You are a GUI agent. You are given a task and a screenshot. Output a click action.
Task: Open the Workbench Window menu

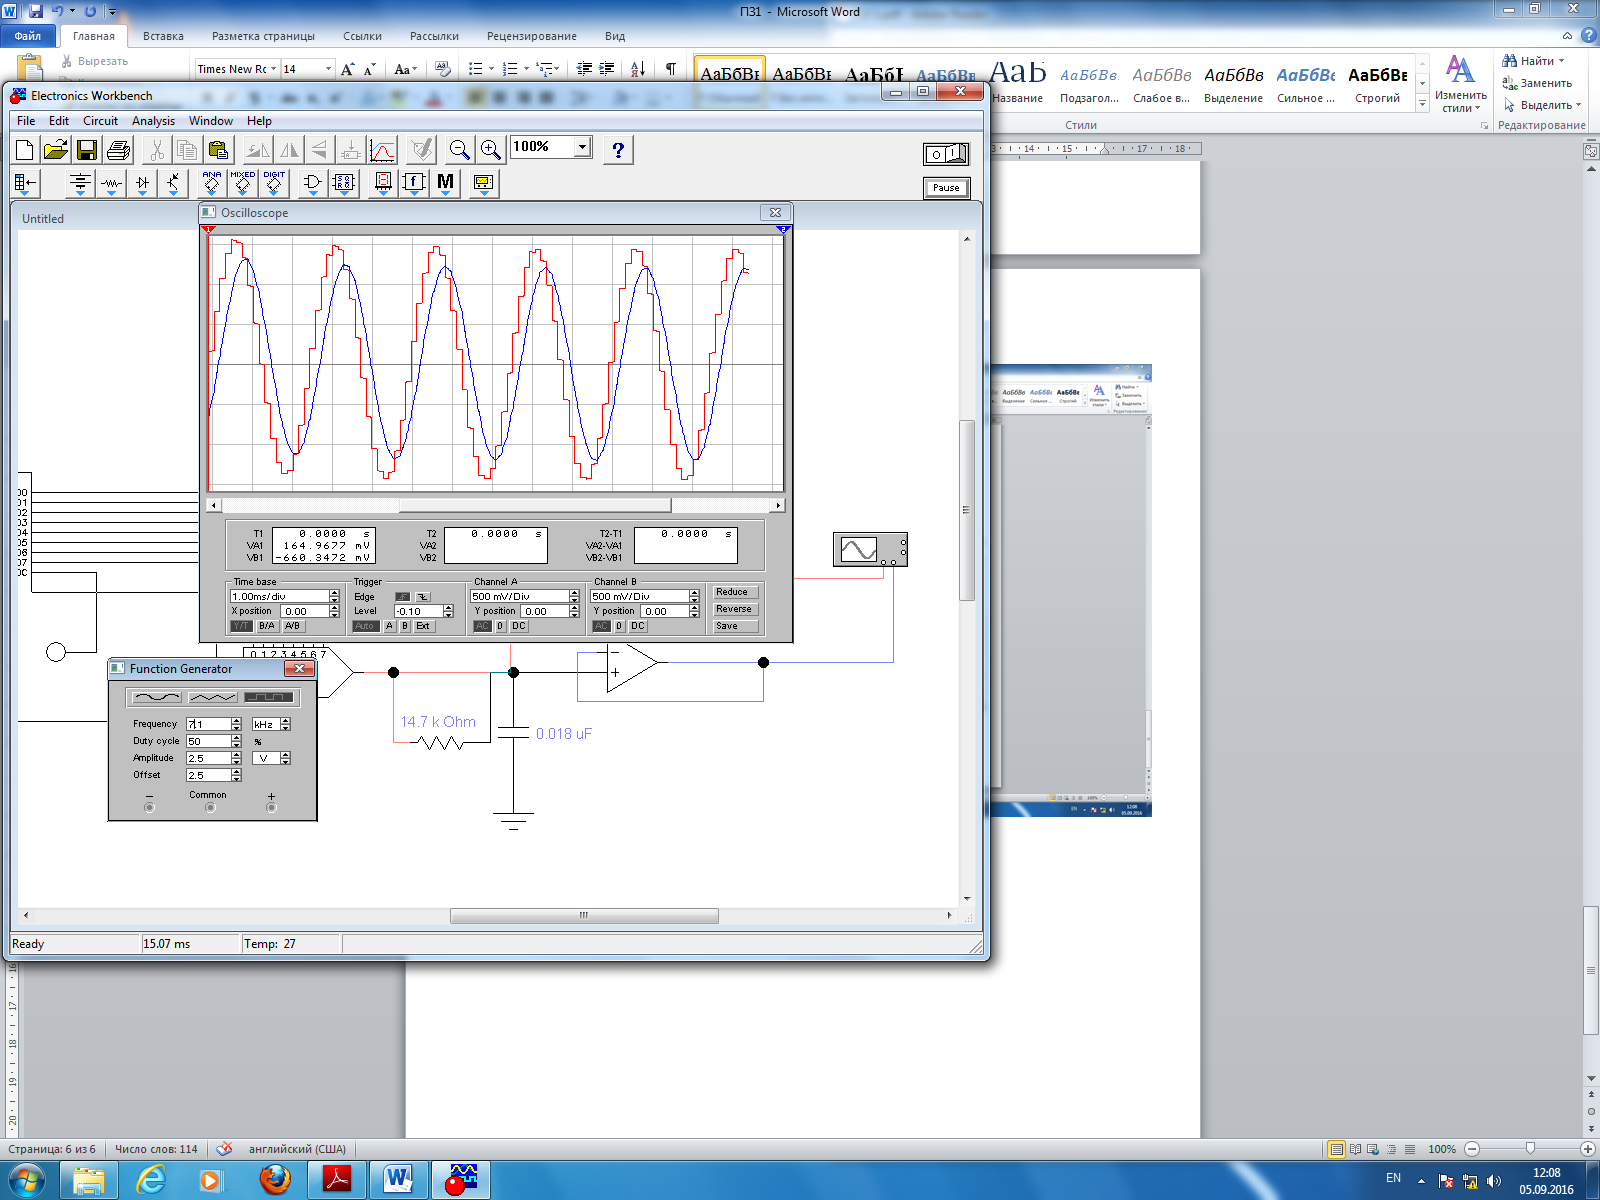[x=211, y=121]
